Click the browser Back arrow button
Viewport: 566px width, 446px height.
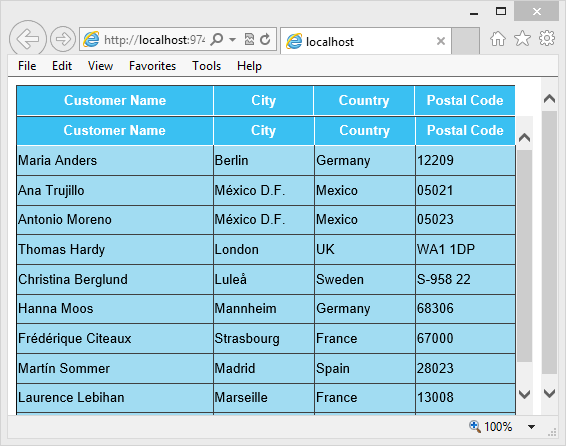click(x=28, y=39)
